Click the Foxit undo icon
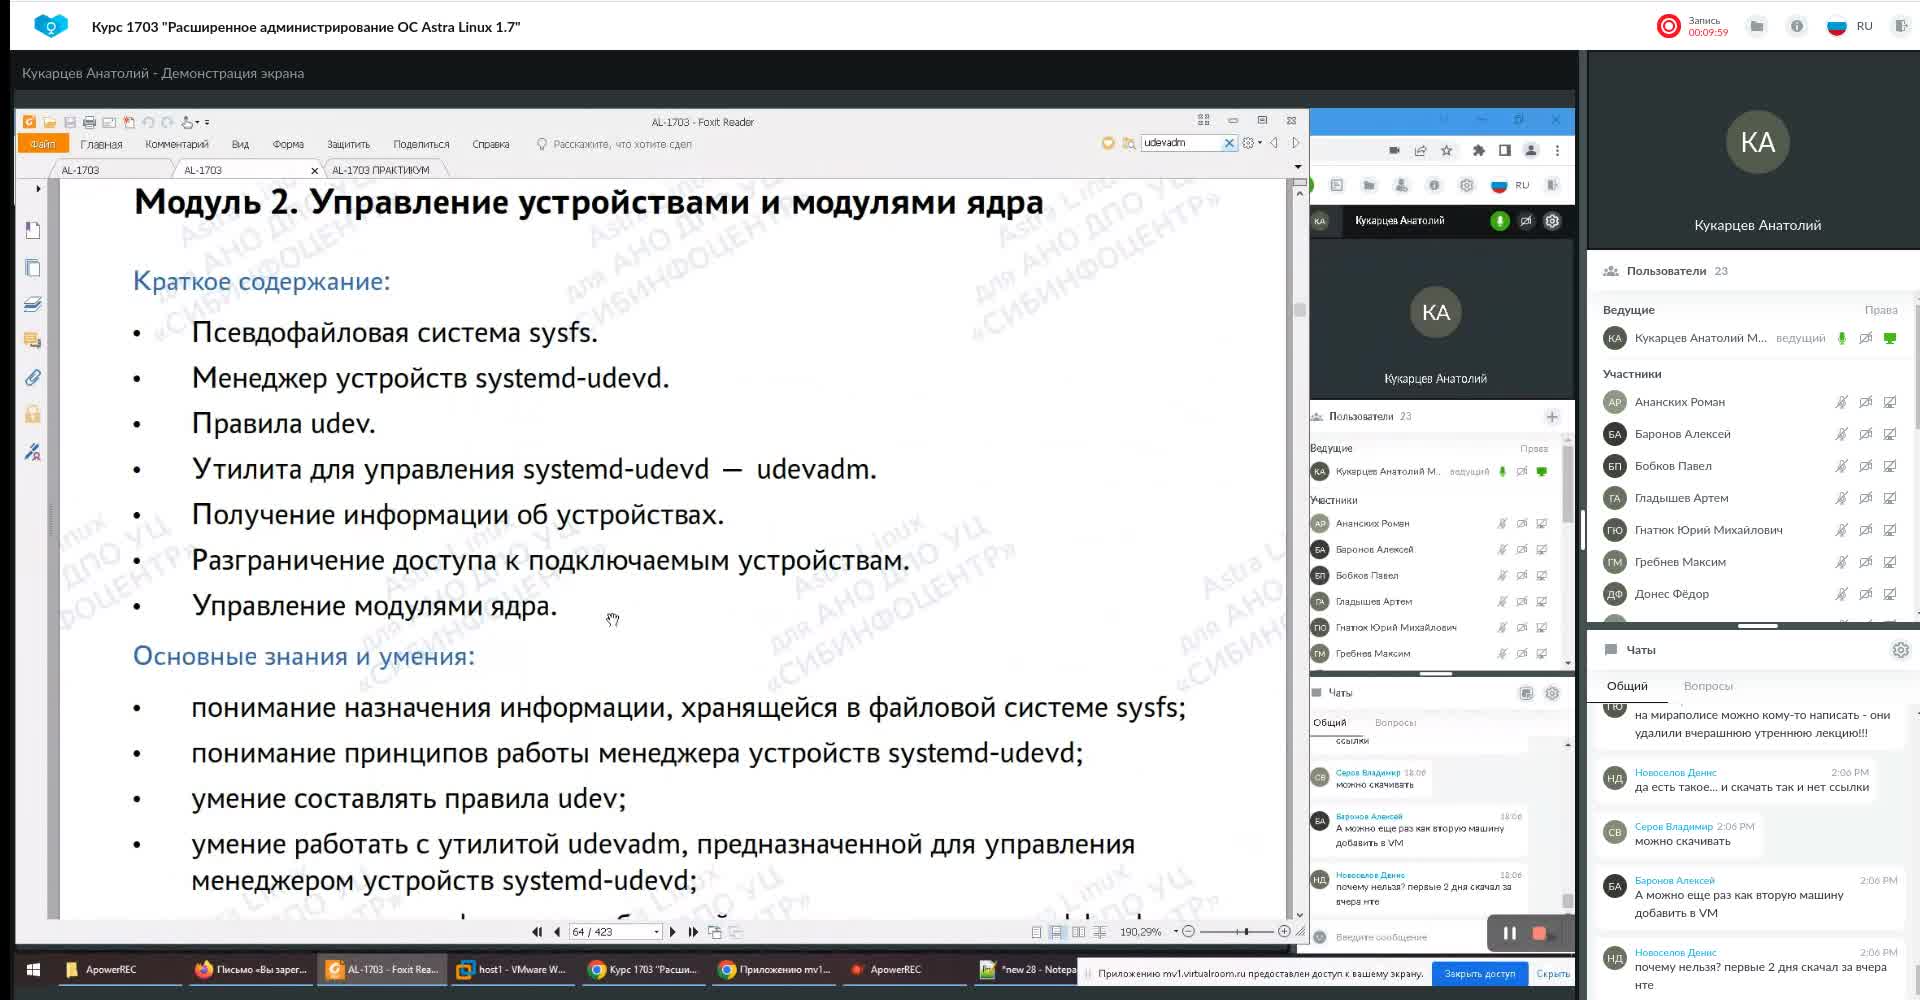 click(x=148, y=122)
